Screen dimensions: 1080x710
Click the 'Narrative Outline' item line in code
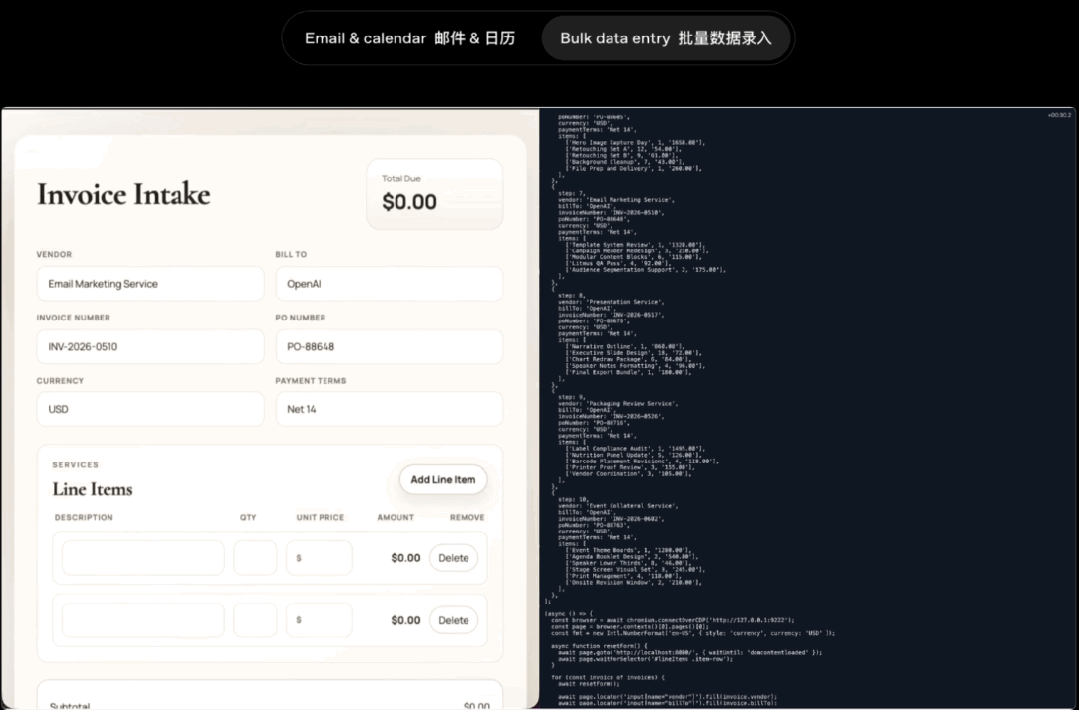coord(625,346)
